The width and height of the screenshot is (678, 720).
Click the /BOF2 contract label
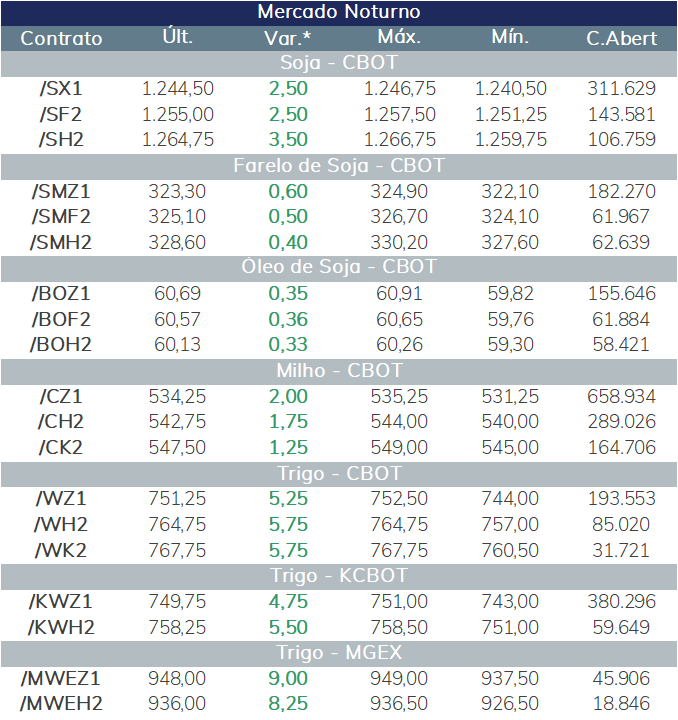tap(61, 320)
